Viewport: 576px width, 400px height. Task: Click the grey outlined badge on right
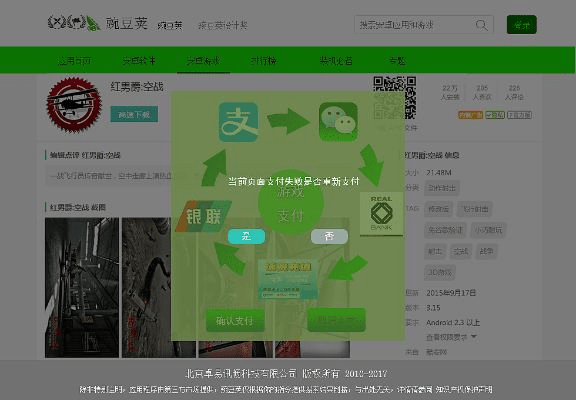[519, 115]
